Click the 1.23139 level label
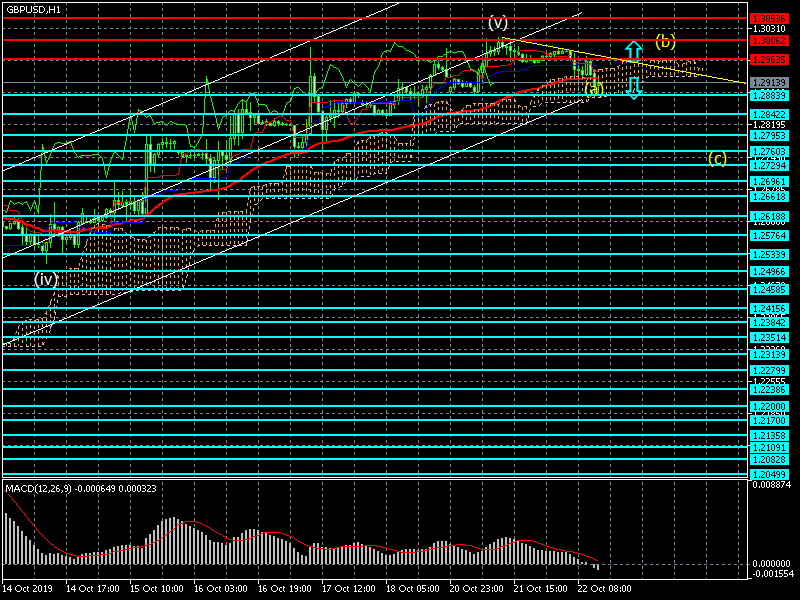The width and height of the screenshot is (800, 600). click(x=769, y=355)
